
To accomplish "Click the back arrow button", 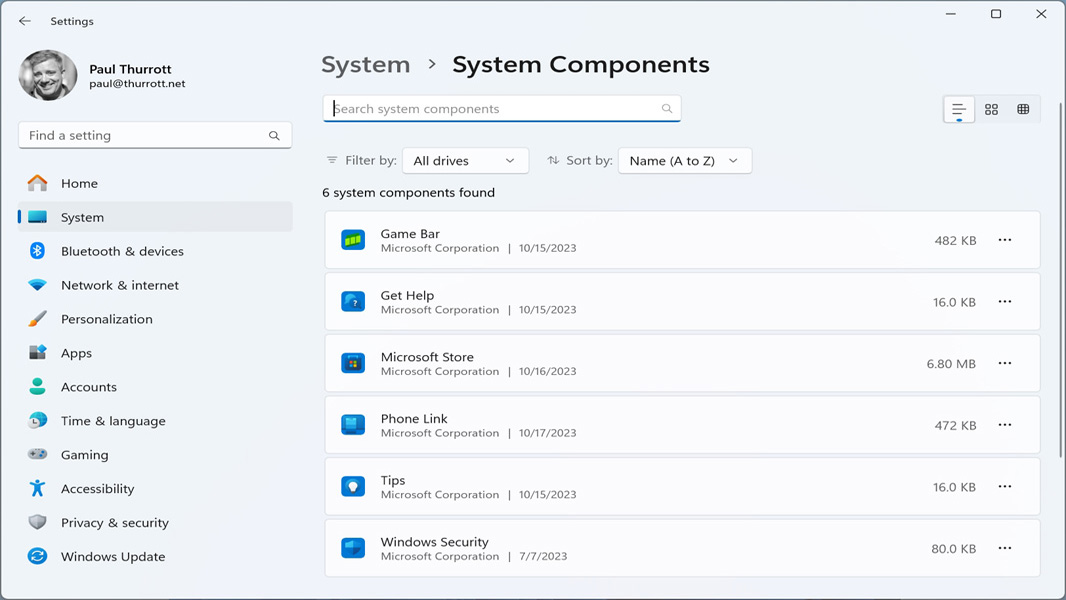I will point(24,20).
